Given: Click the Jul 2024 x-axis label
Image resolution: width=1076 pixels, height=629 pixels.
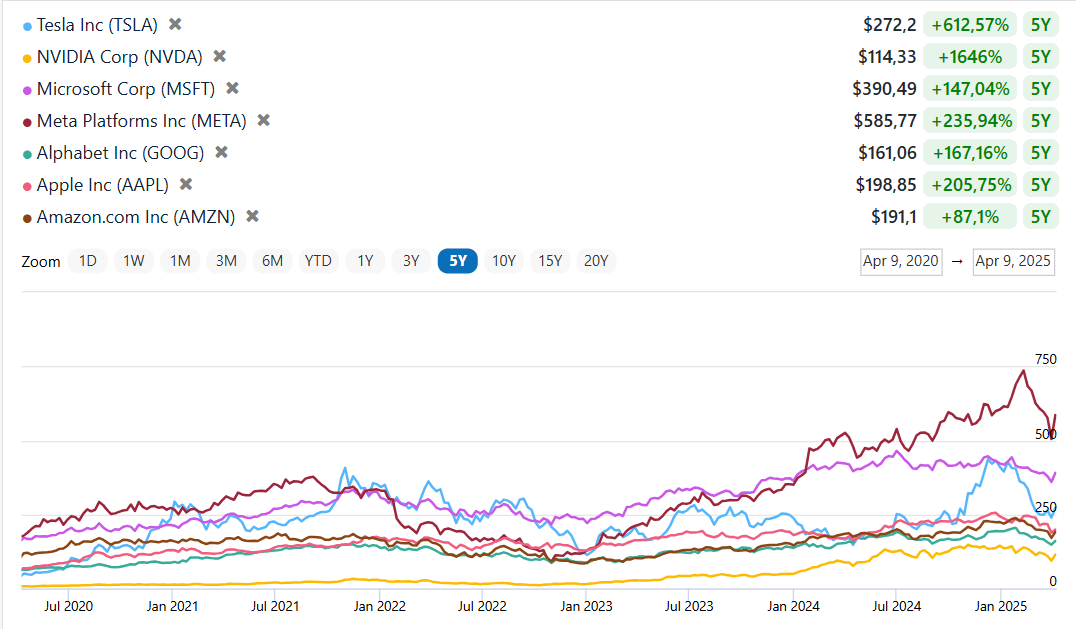Looking at the screenshot, I should tap(897, 606).
